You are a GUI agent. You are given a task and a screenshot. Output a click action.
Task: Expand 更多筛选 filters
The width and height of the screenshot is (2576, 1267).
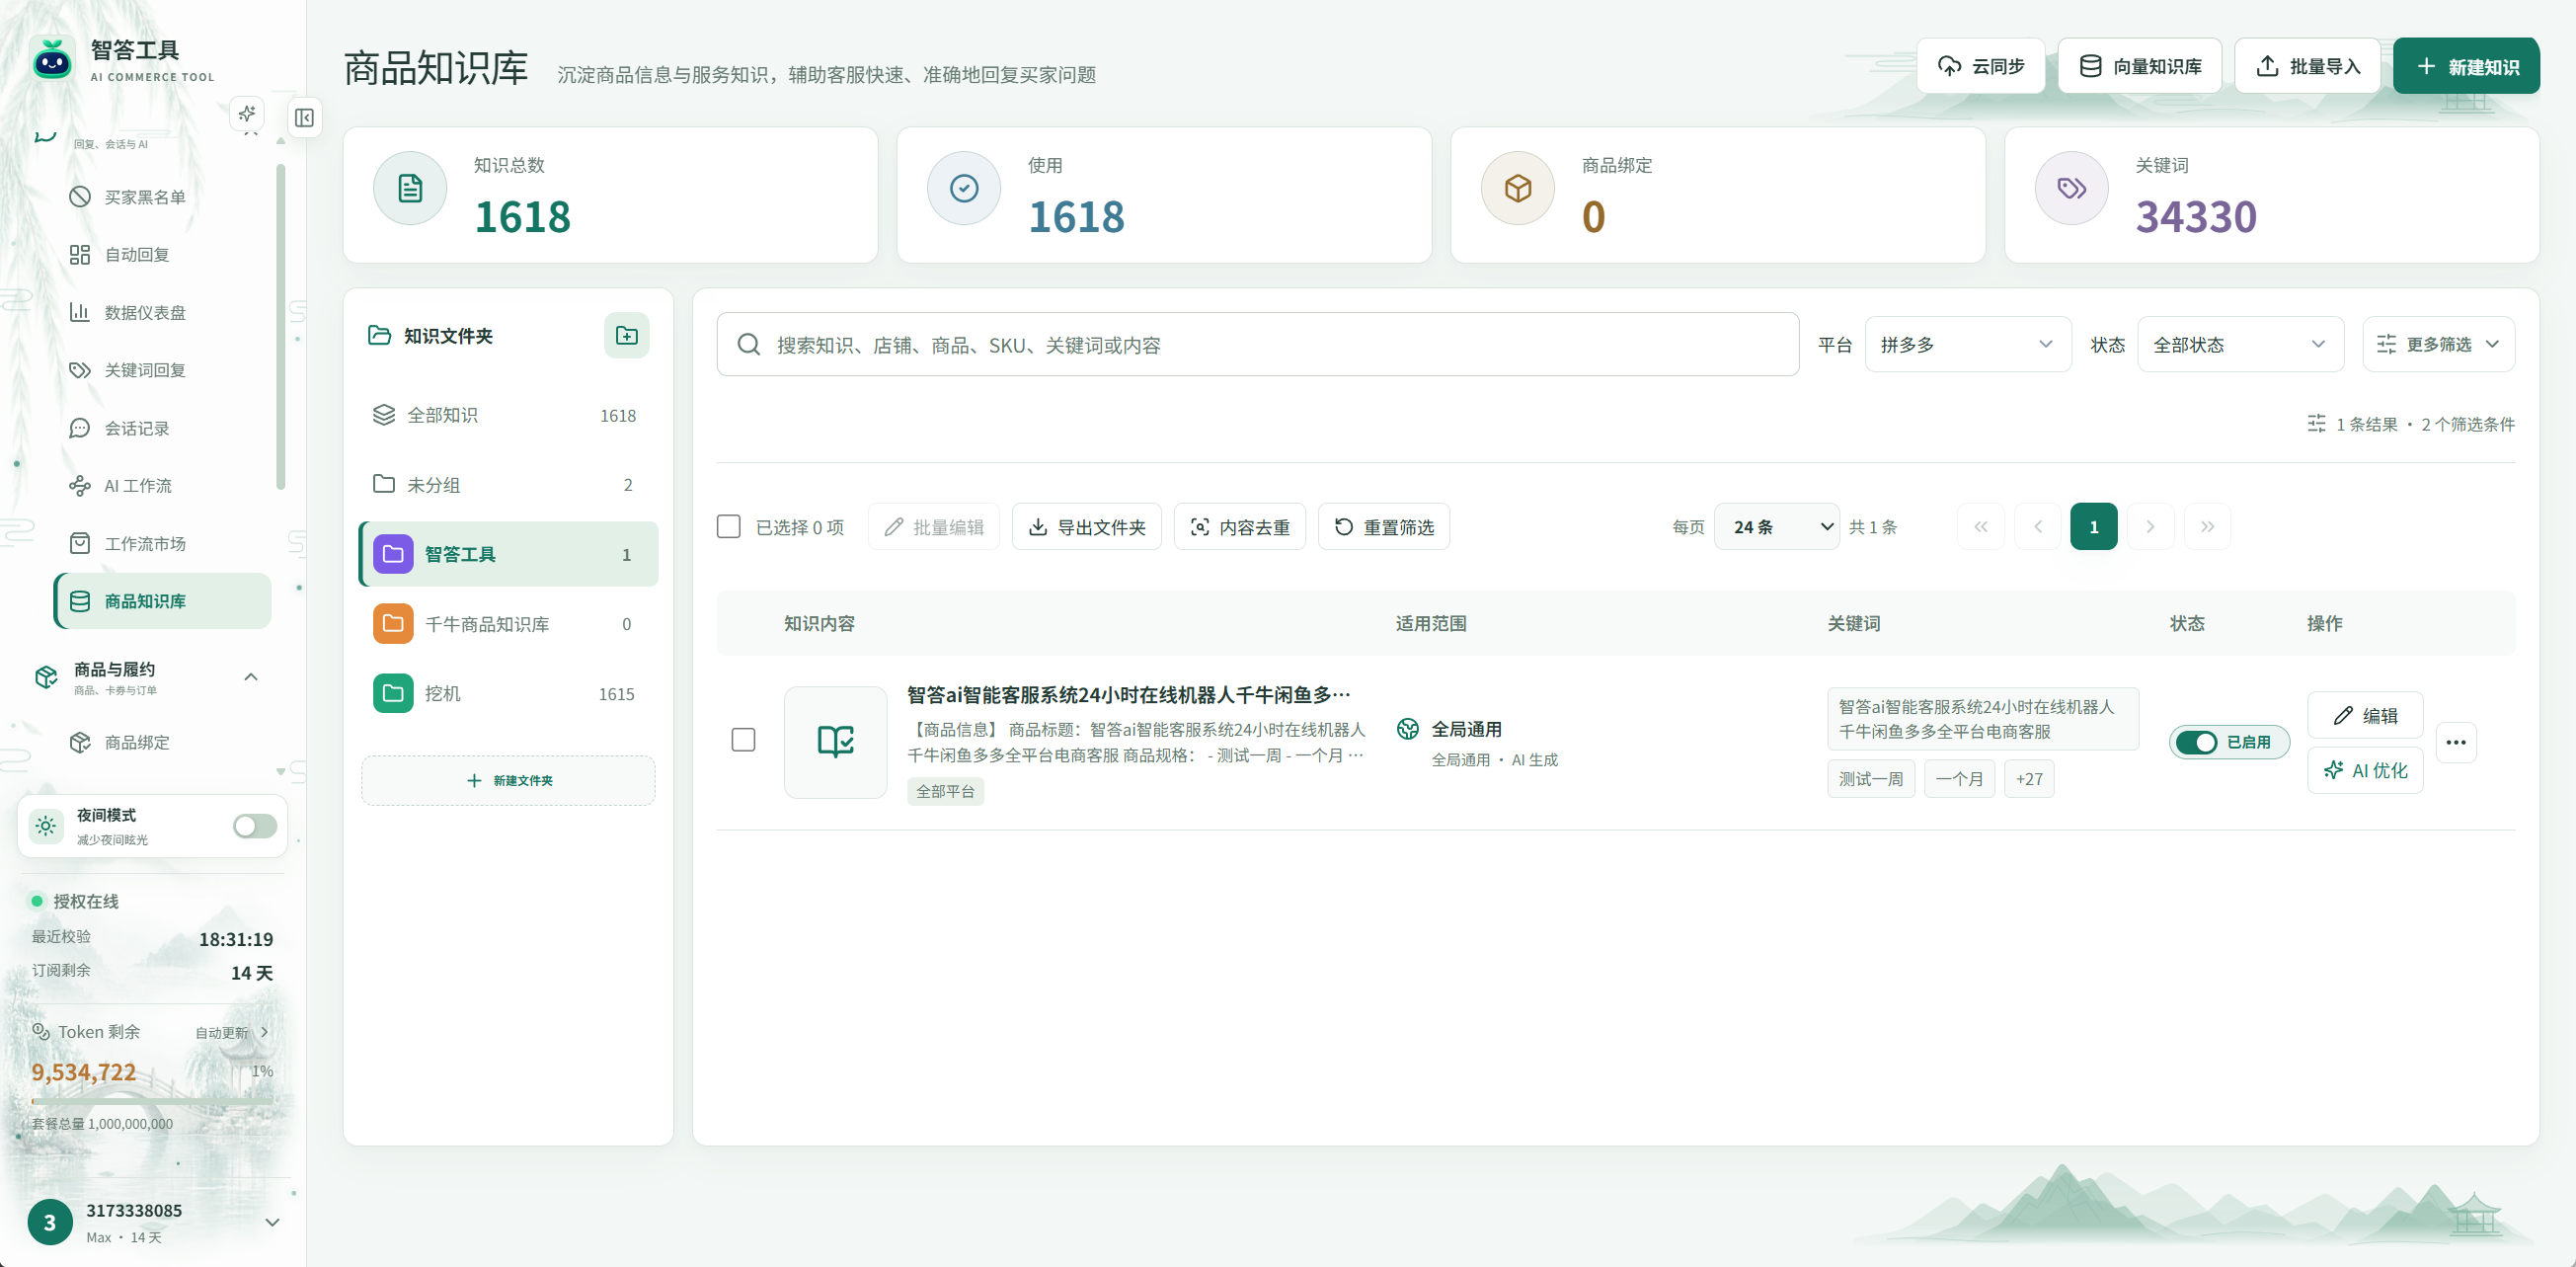(2438, 345)
